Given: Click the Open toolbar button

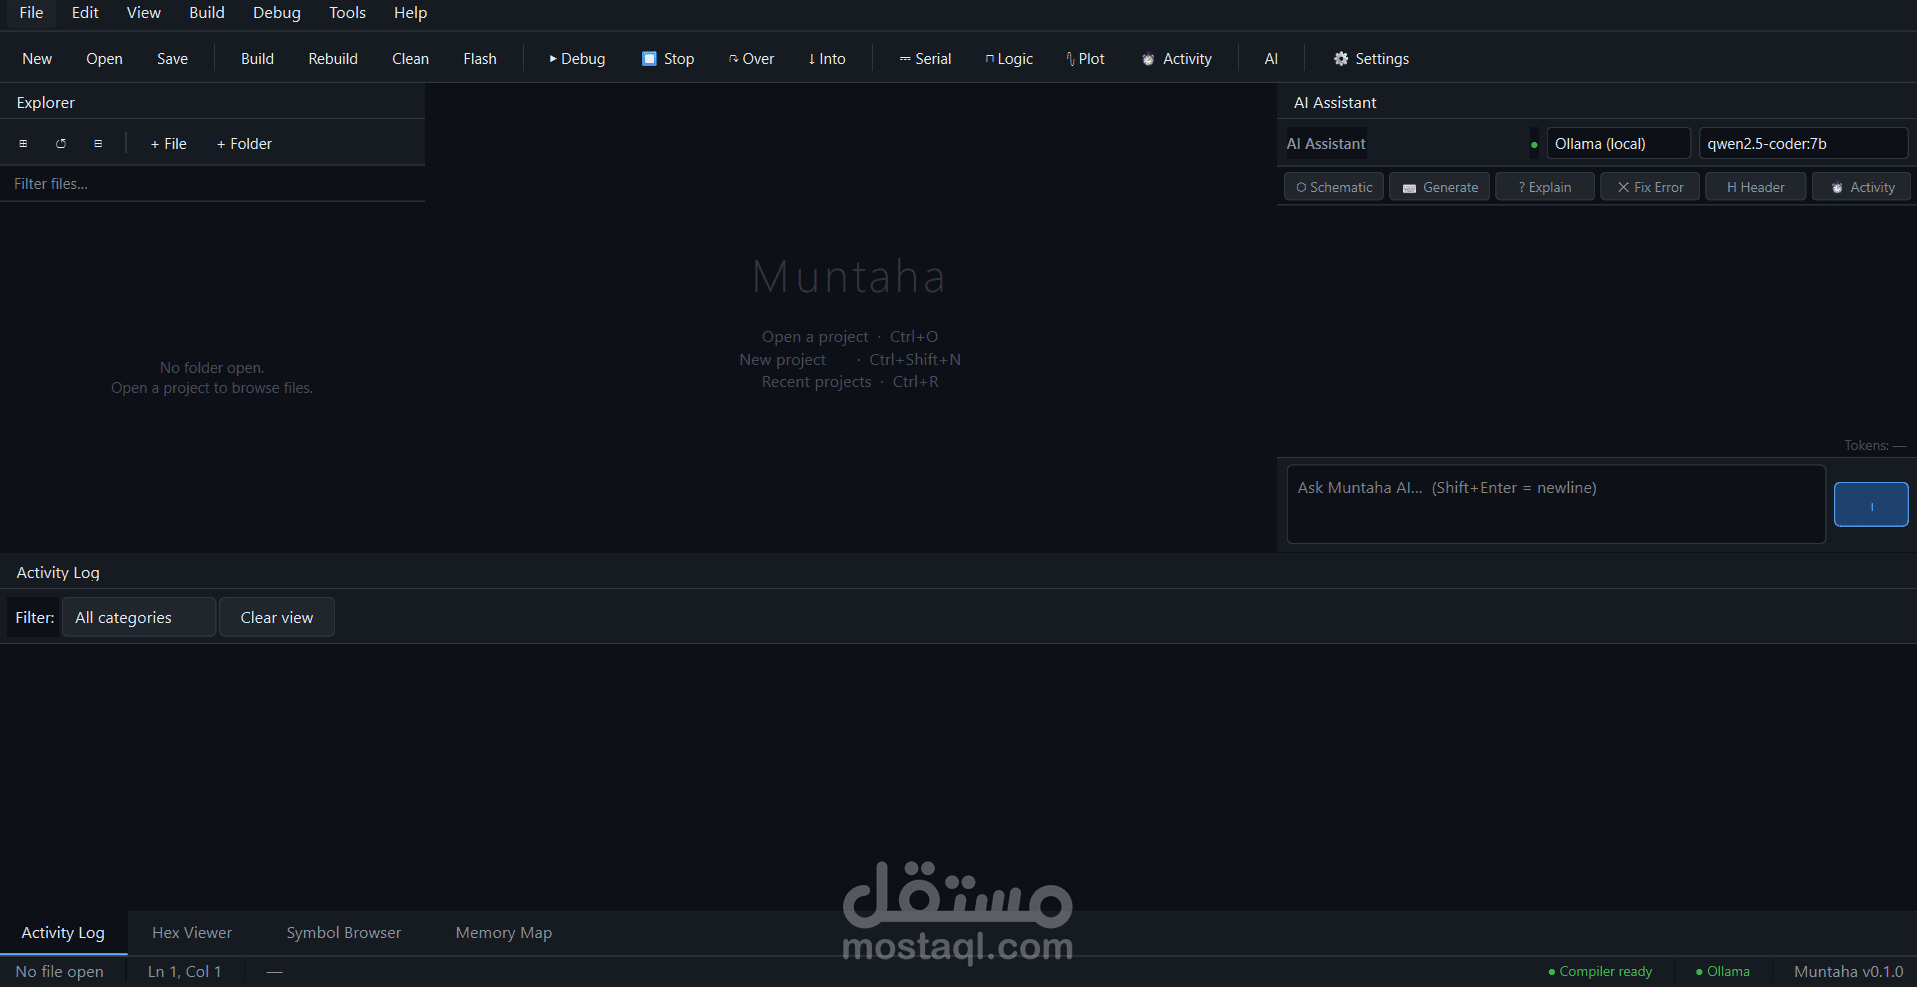Looking at the screenshot, I should pyautogui.click(x=104, y=59).
